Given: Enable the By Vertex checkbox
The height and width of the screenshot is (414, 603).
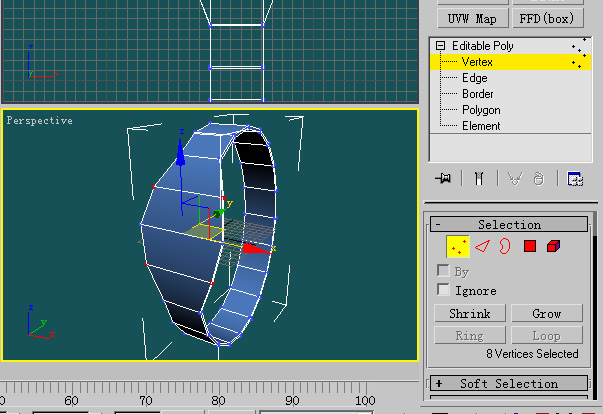Looking at the screenshot, I should click(x=443, y=270).
